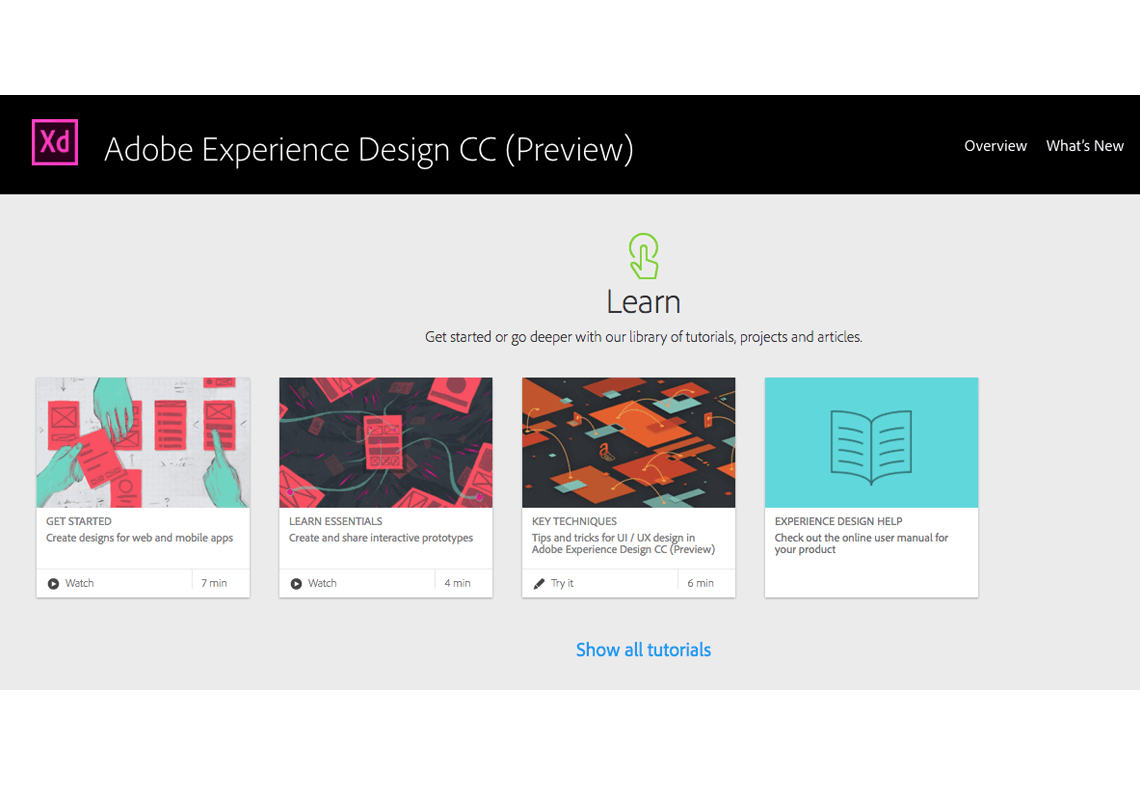This screenshot has height=807, width=1140.
Task: Click the Adobe Xd logo icon
Action: (54, 142)
